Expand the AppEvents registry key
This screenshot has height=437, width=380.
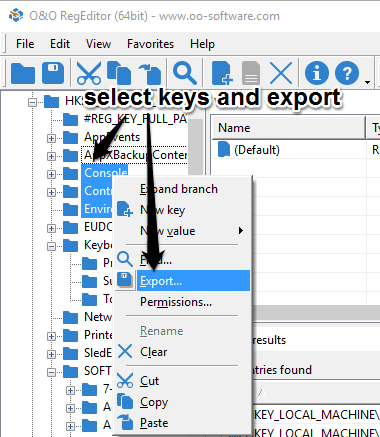[x=51, y=138]
